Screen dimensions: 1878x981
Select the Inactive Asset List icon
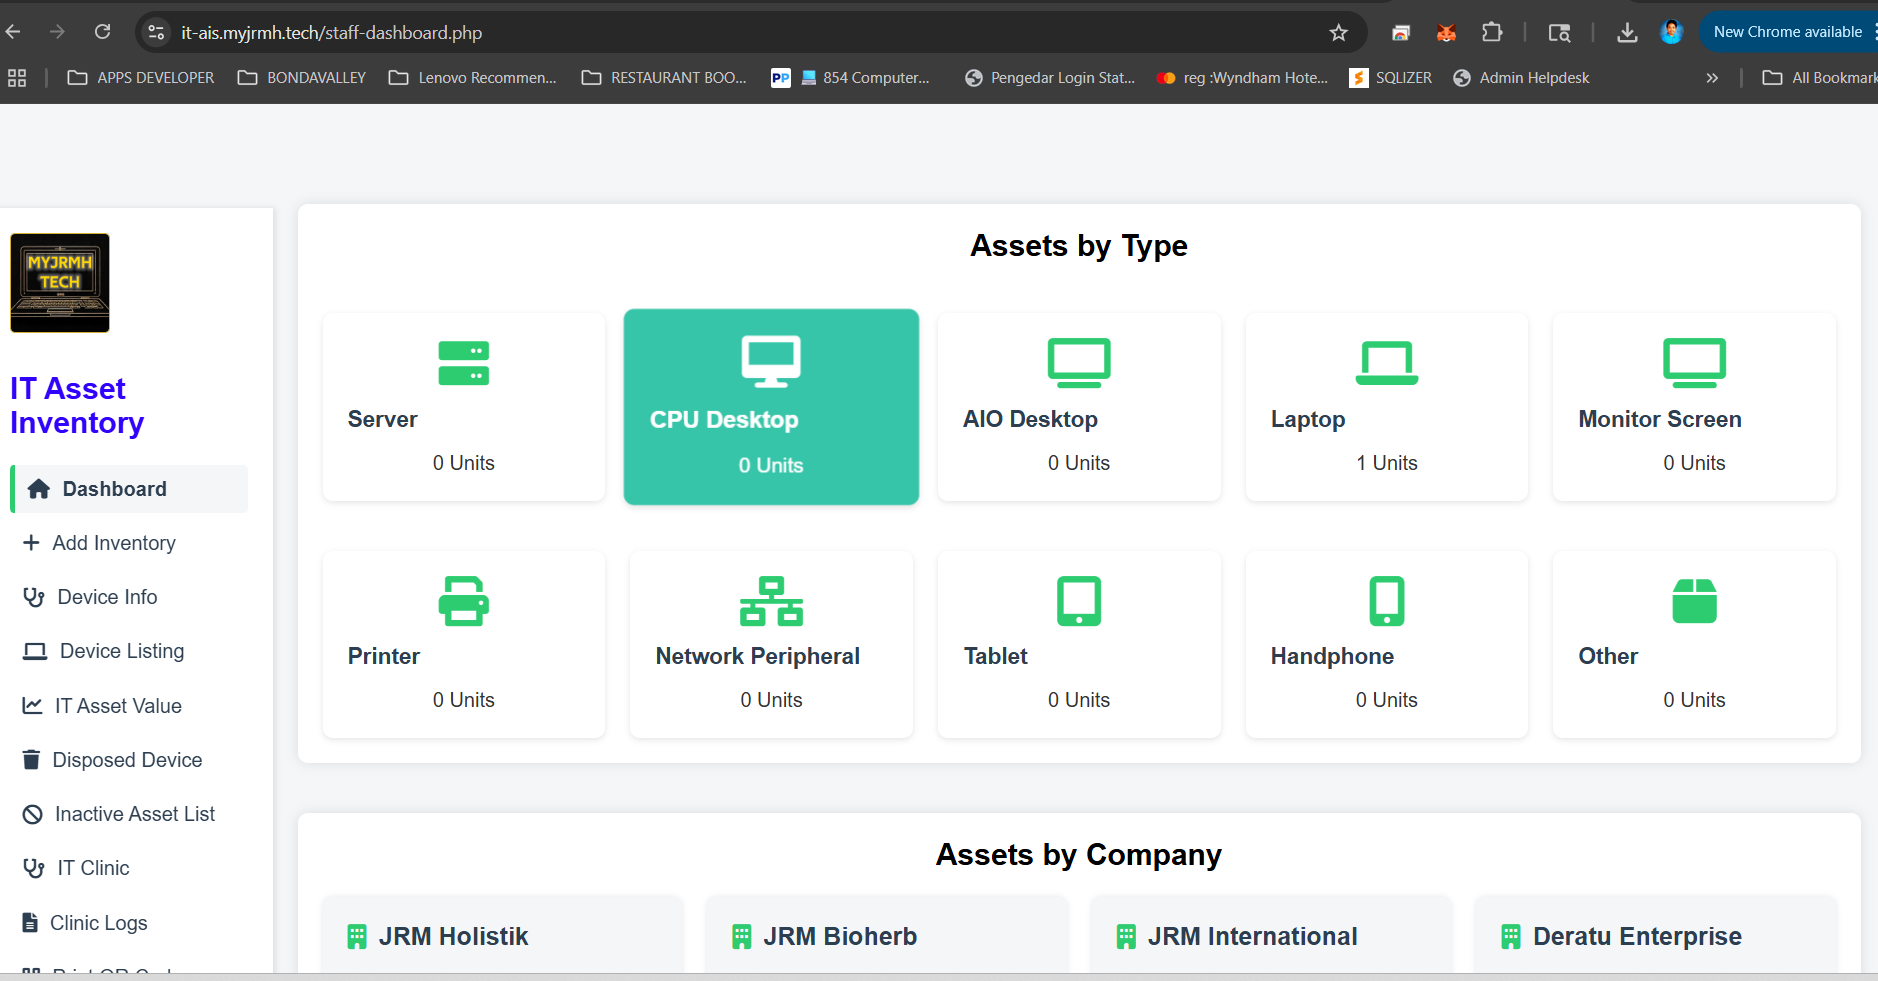33,813
